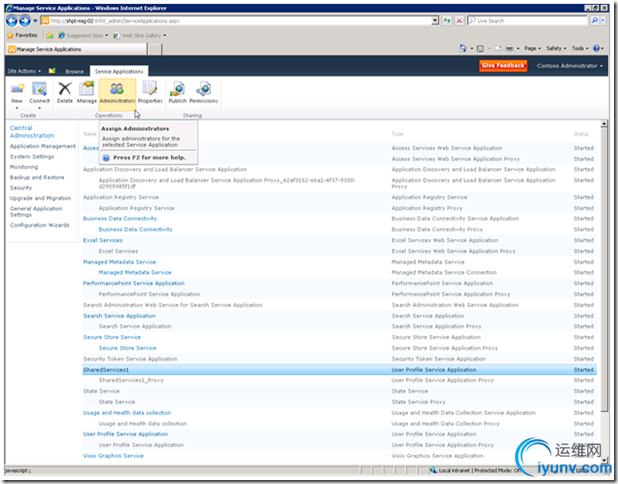Click the Add to Favorites Bar icon

click(x=50, y=35)
